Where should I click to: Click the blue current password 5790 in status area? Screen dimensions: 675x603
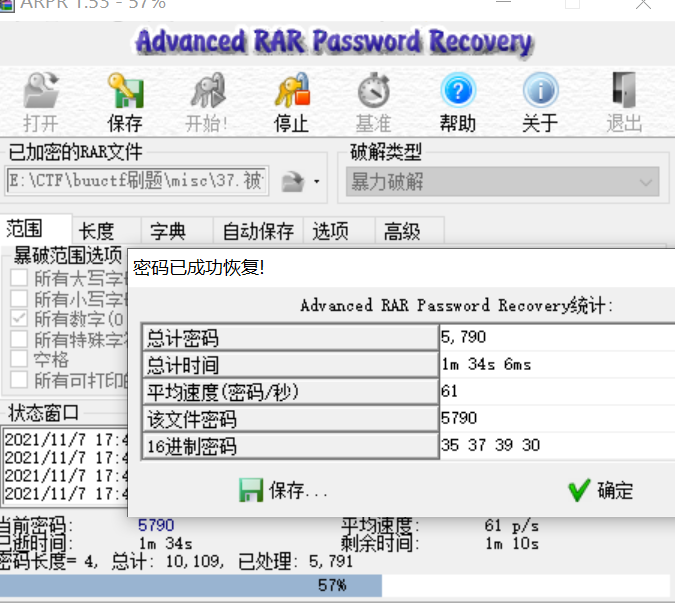(156, 525)
